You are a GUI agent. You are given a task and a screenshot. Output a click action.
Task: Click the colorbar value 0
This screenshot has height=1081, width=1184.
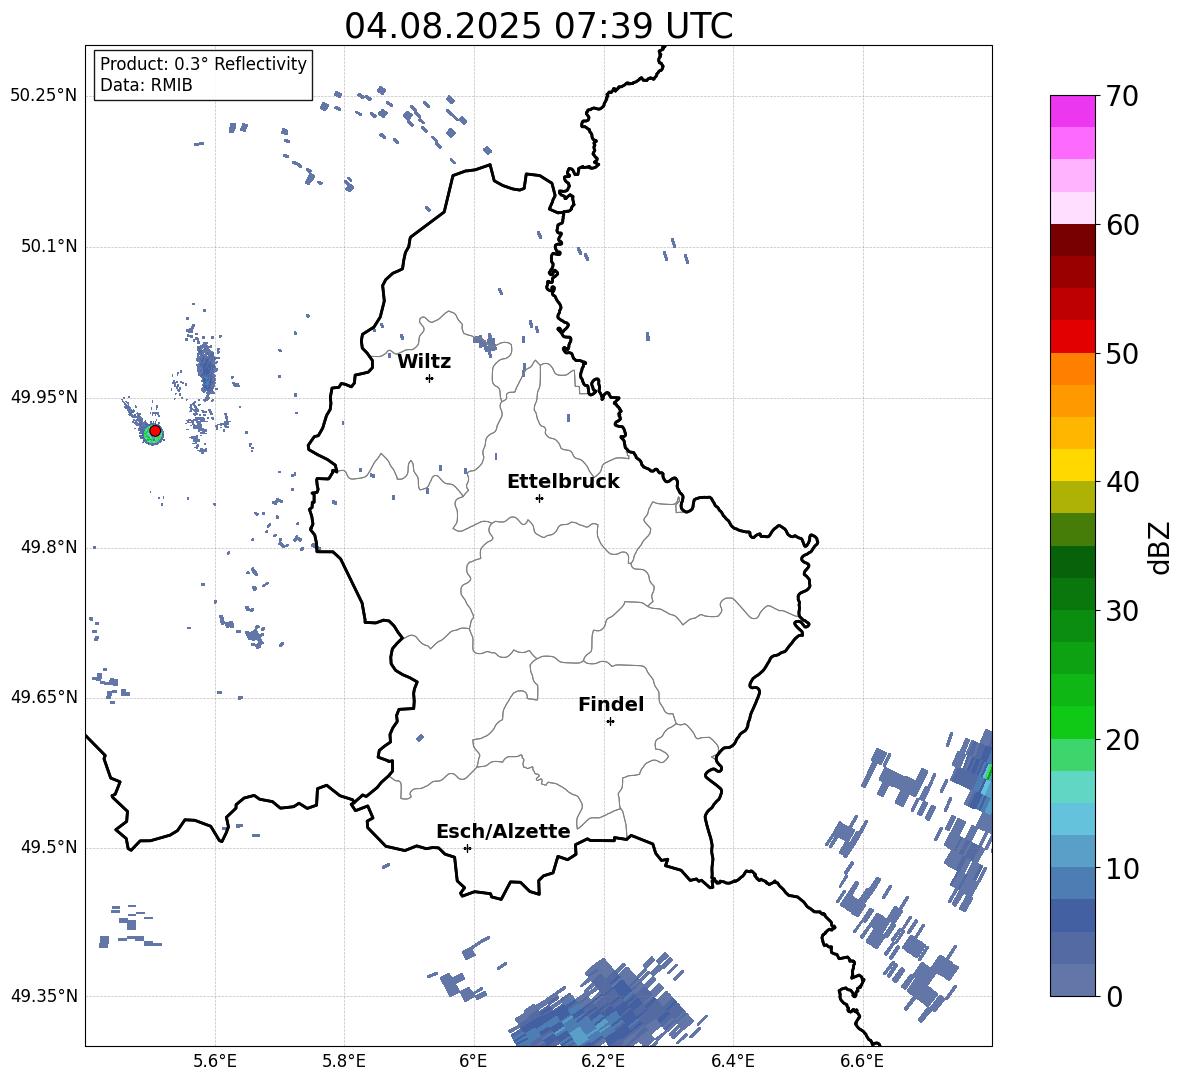1114,996
